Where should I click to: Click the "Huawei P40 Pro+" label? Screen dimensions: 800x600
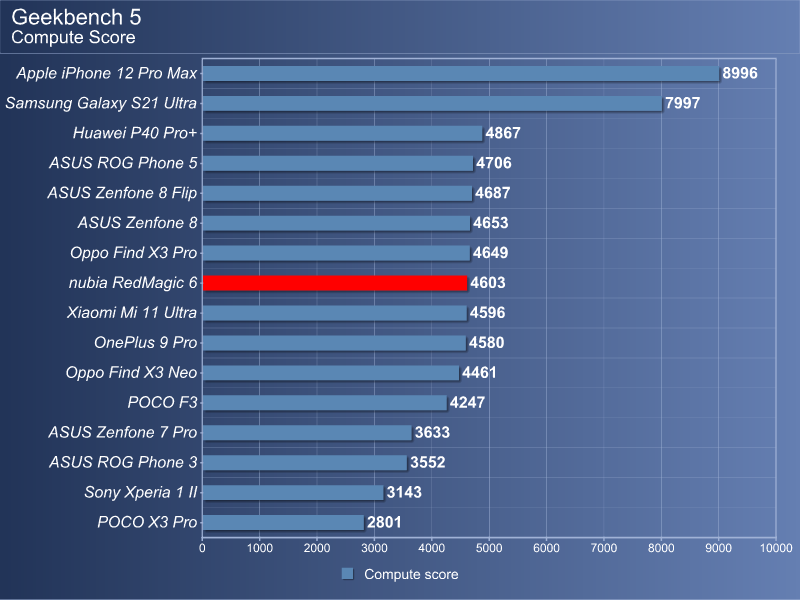coord(135,133)
